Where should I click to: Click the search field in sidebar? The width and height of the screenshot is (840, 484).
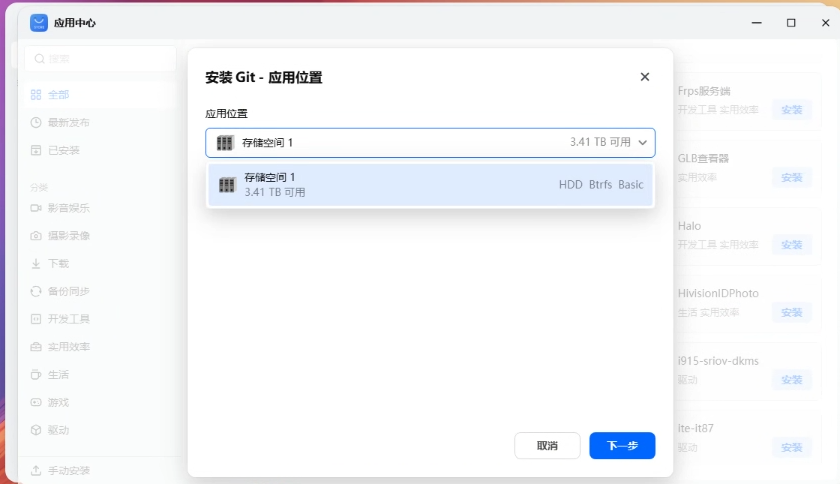tap(100, 58)
